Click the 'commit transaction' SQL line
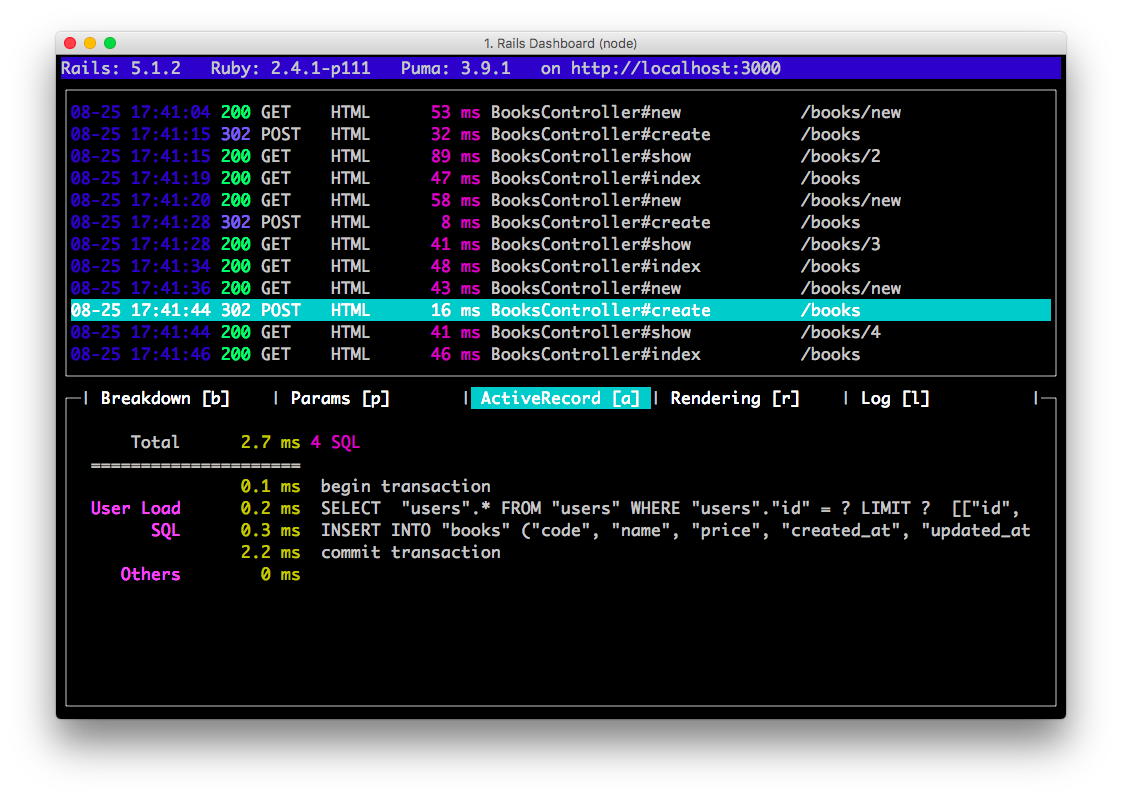 (410, 552)
